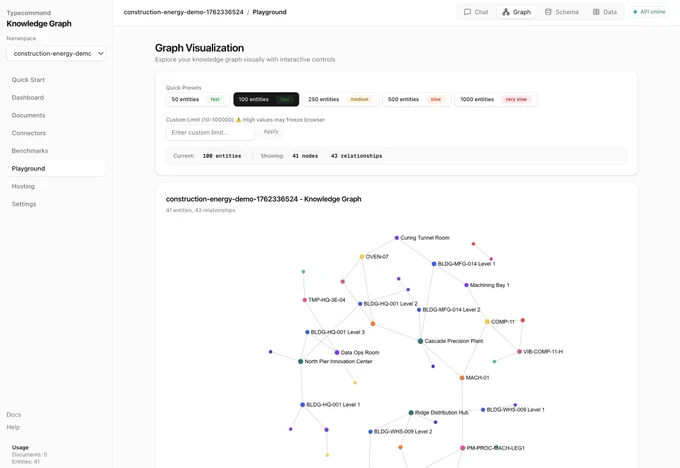Click the API online status indicator

click(649, 12)
